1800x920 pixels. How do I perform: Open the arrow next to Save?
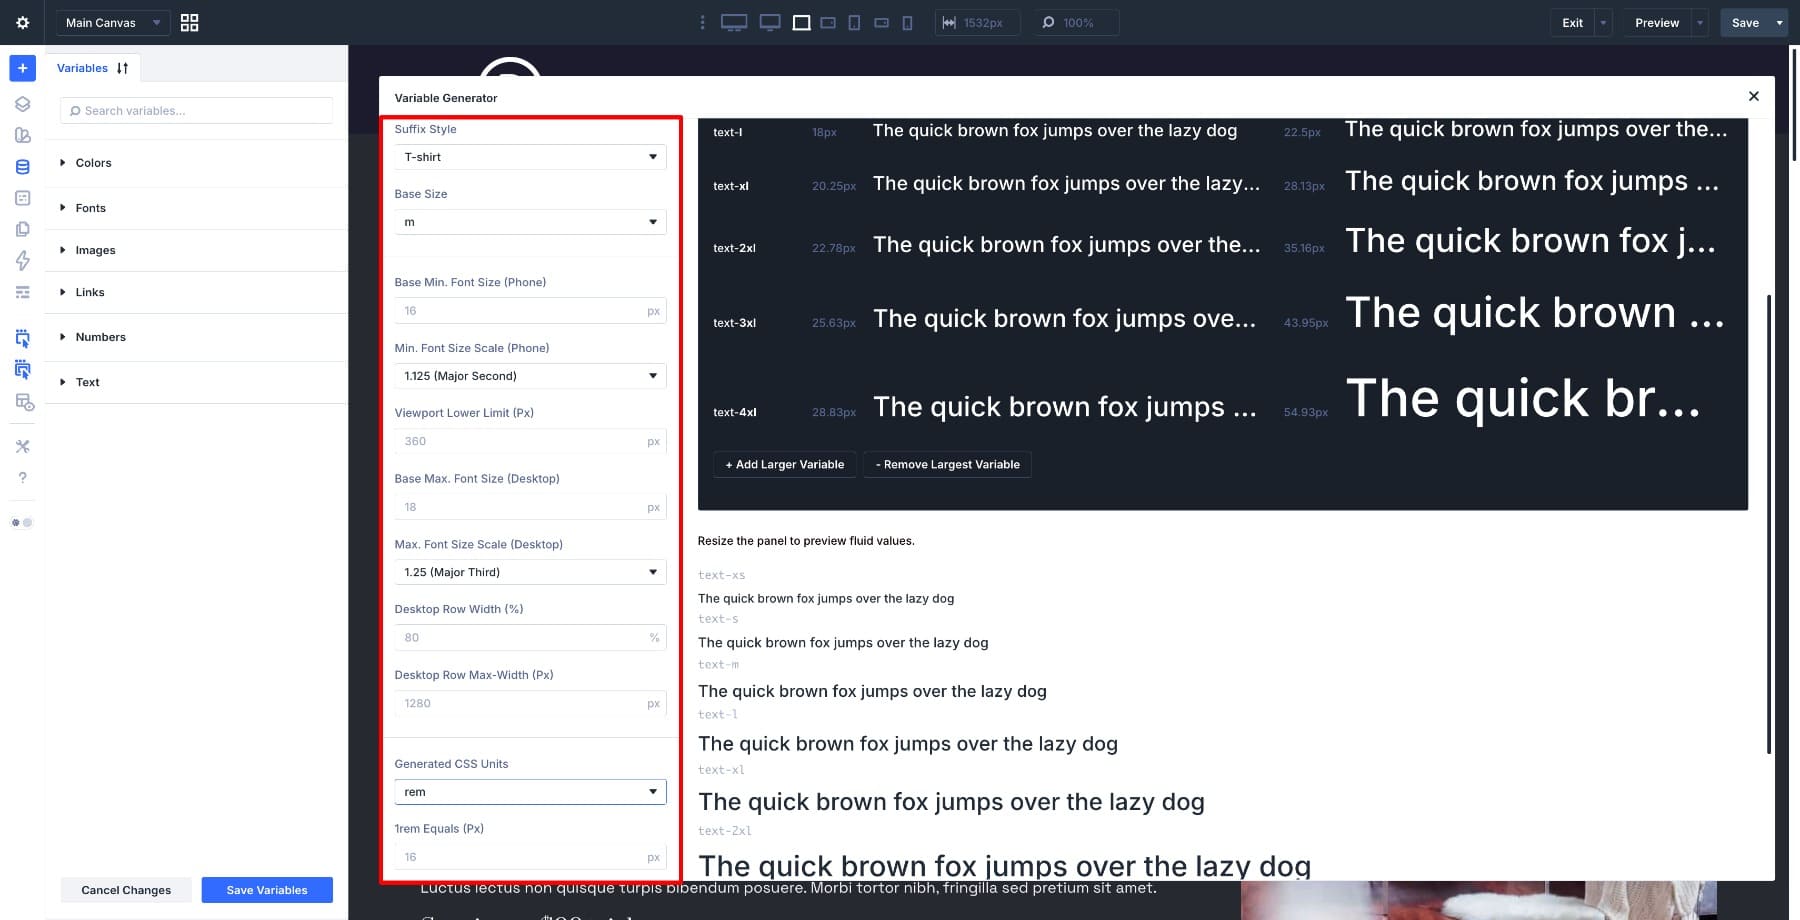(1779, 22)
